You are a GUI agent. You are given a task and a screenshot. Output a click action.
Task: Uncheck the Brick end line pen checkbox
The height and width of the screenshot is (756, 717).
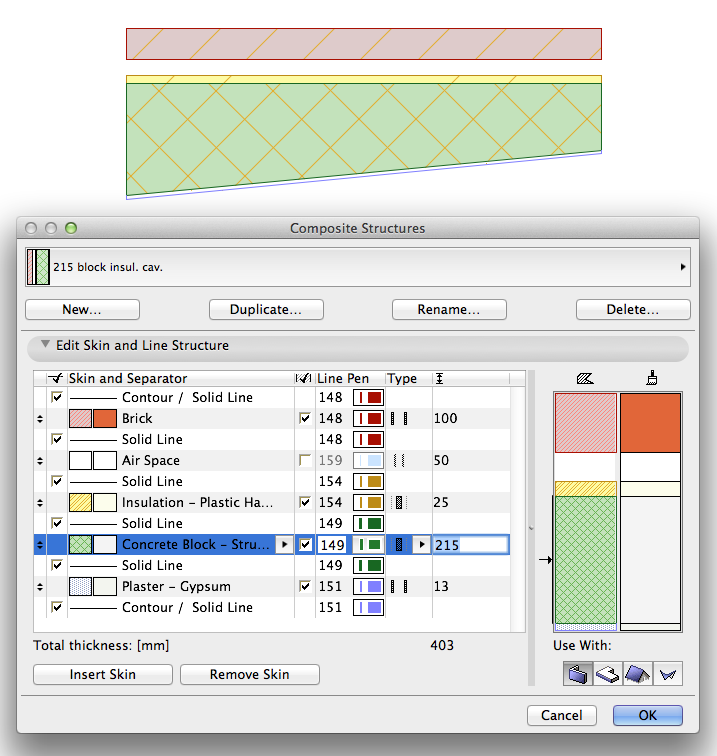pos(305,418)
